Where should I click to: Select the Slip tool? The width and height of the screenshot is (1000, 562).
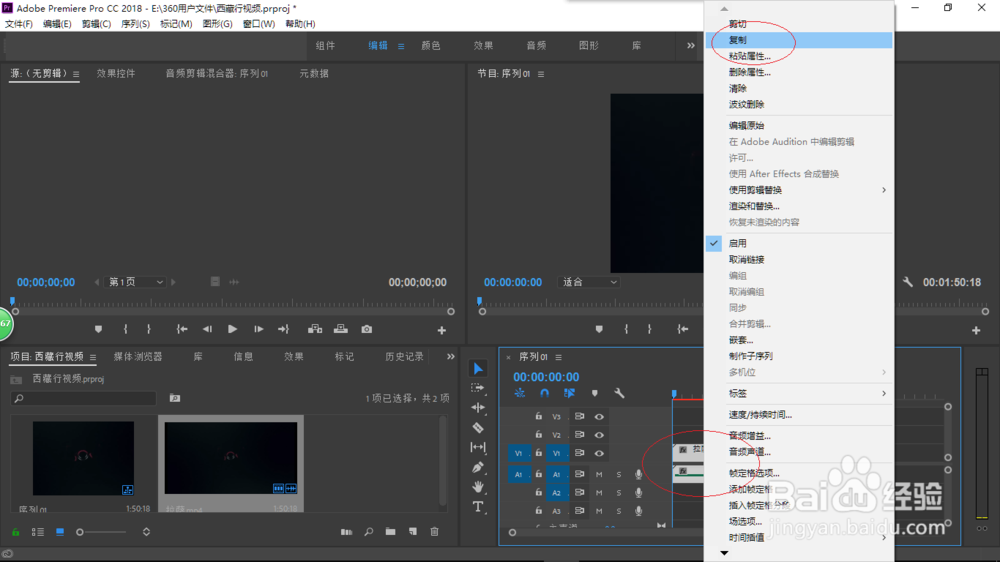[478, 447]
